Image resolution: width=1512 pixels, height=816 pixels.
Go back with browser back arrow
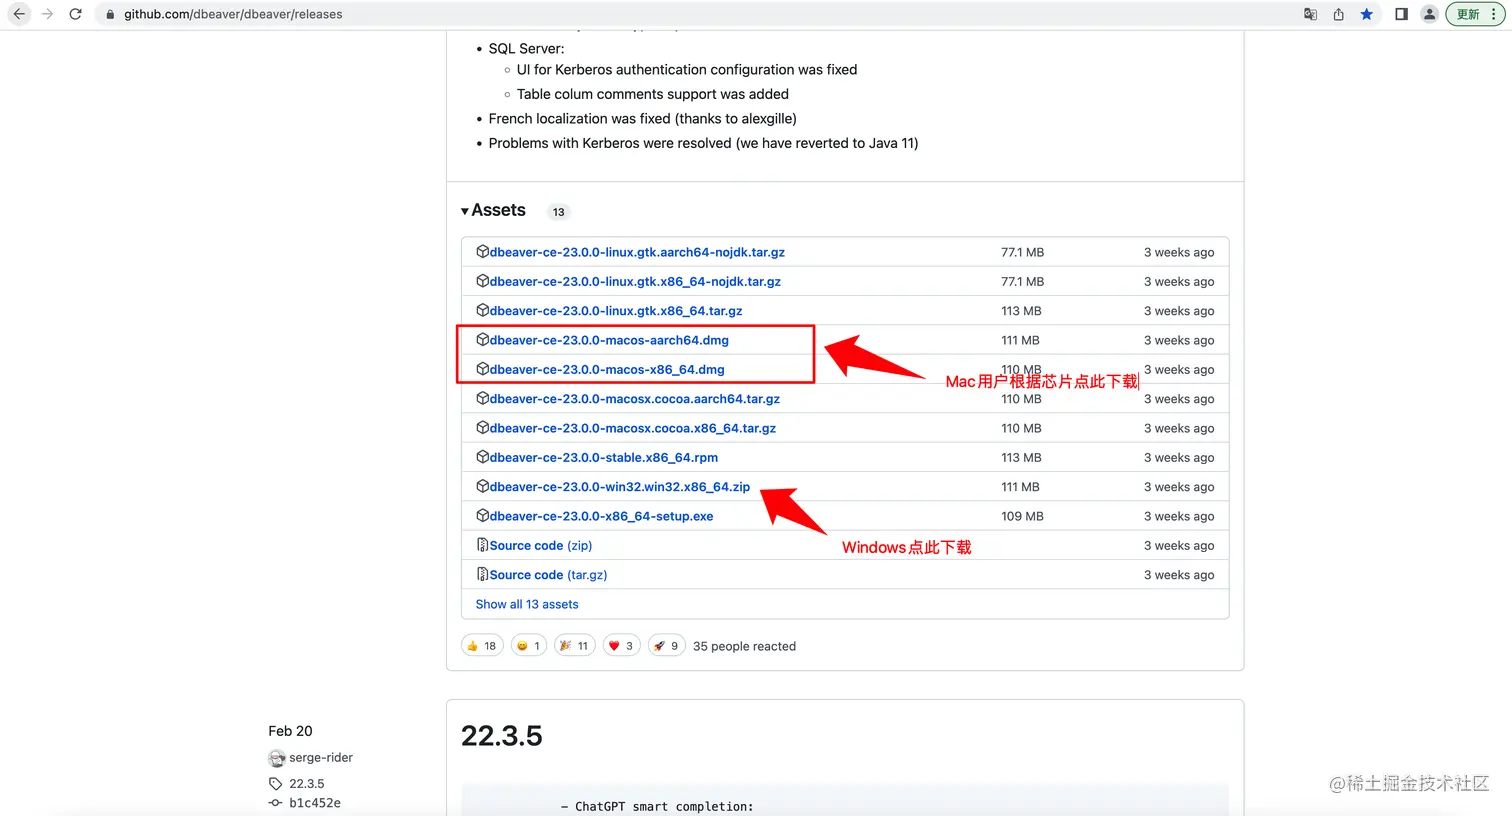click(x=19, y=14)
